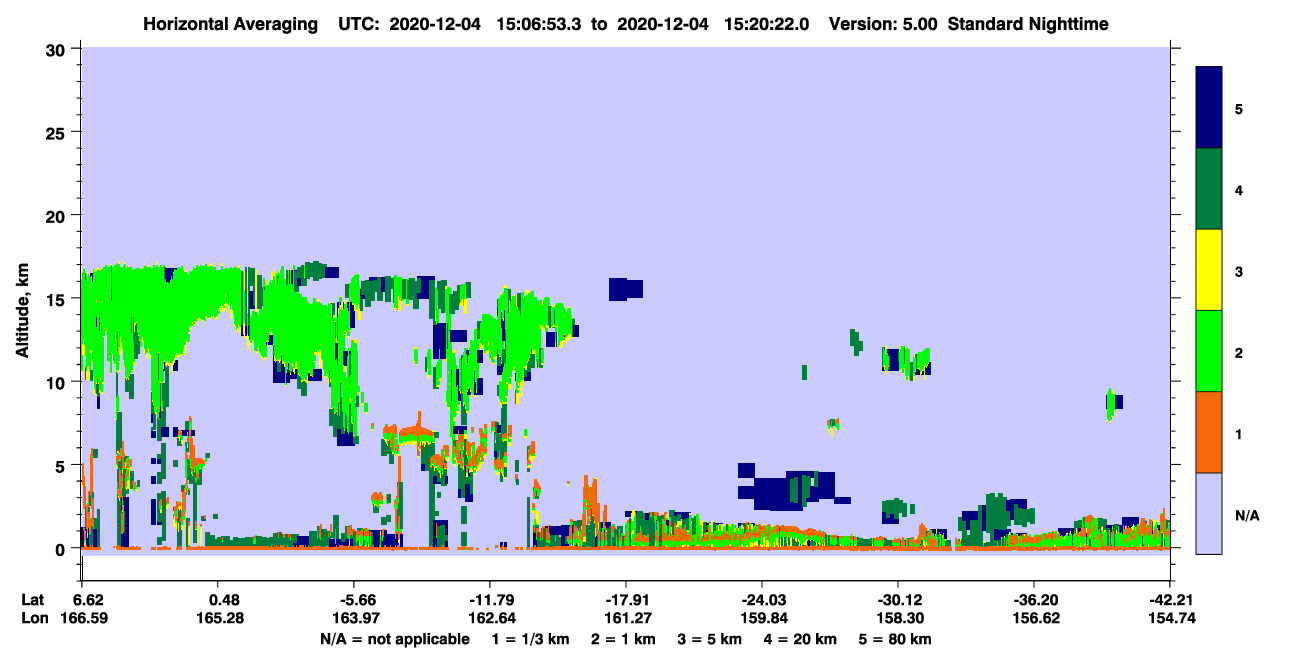The width and height of the screenshot is (1300, 667).
Task: Click the colorbar label '5'
Action: pos(1239,108)
